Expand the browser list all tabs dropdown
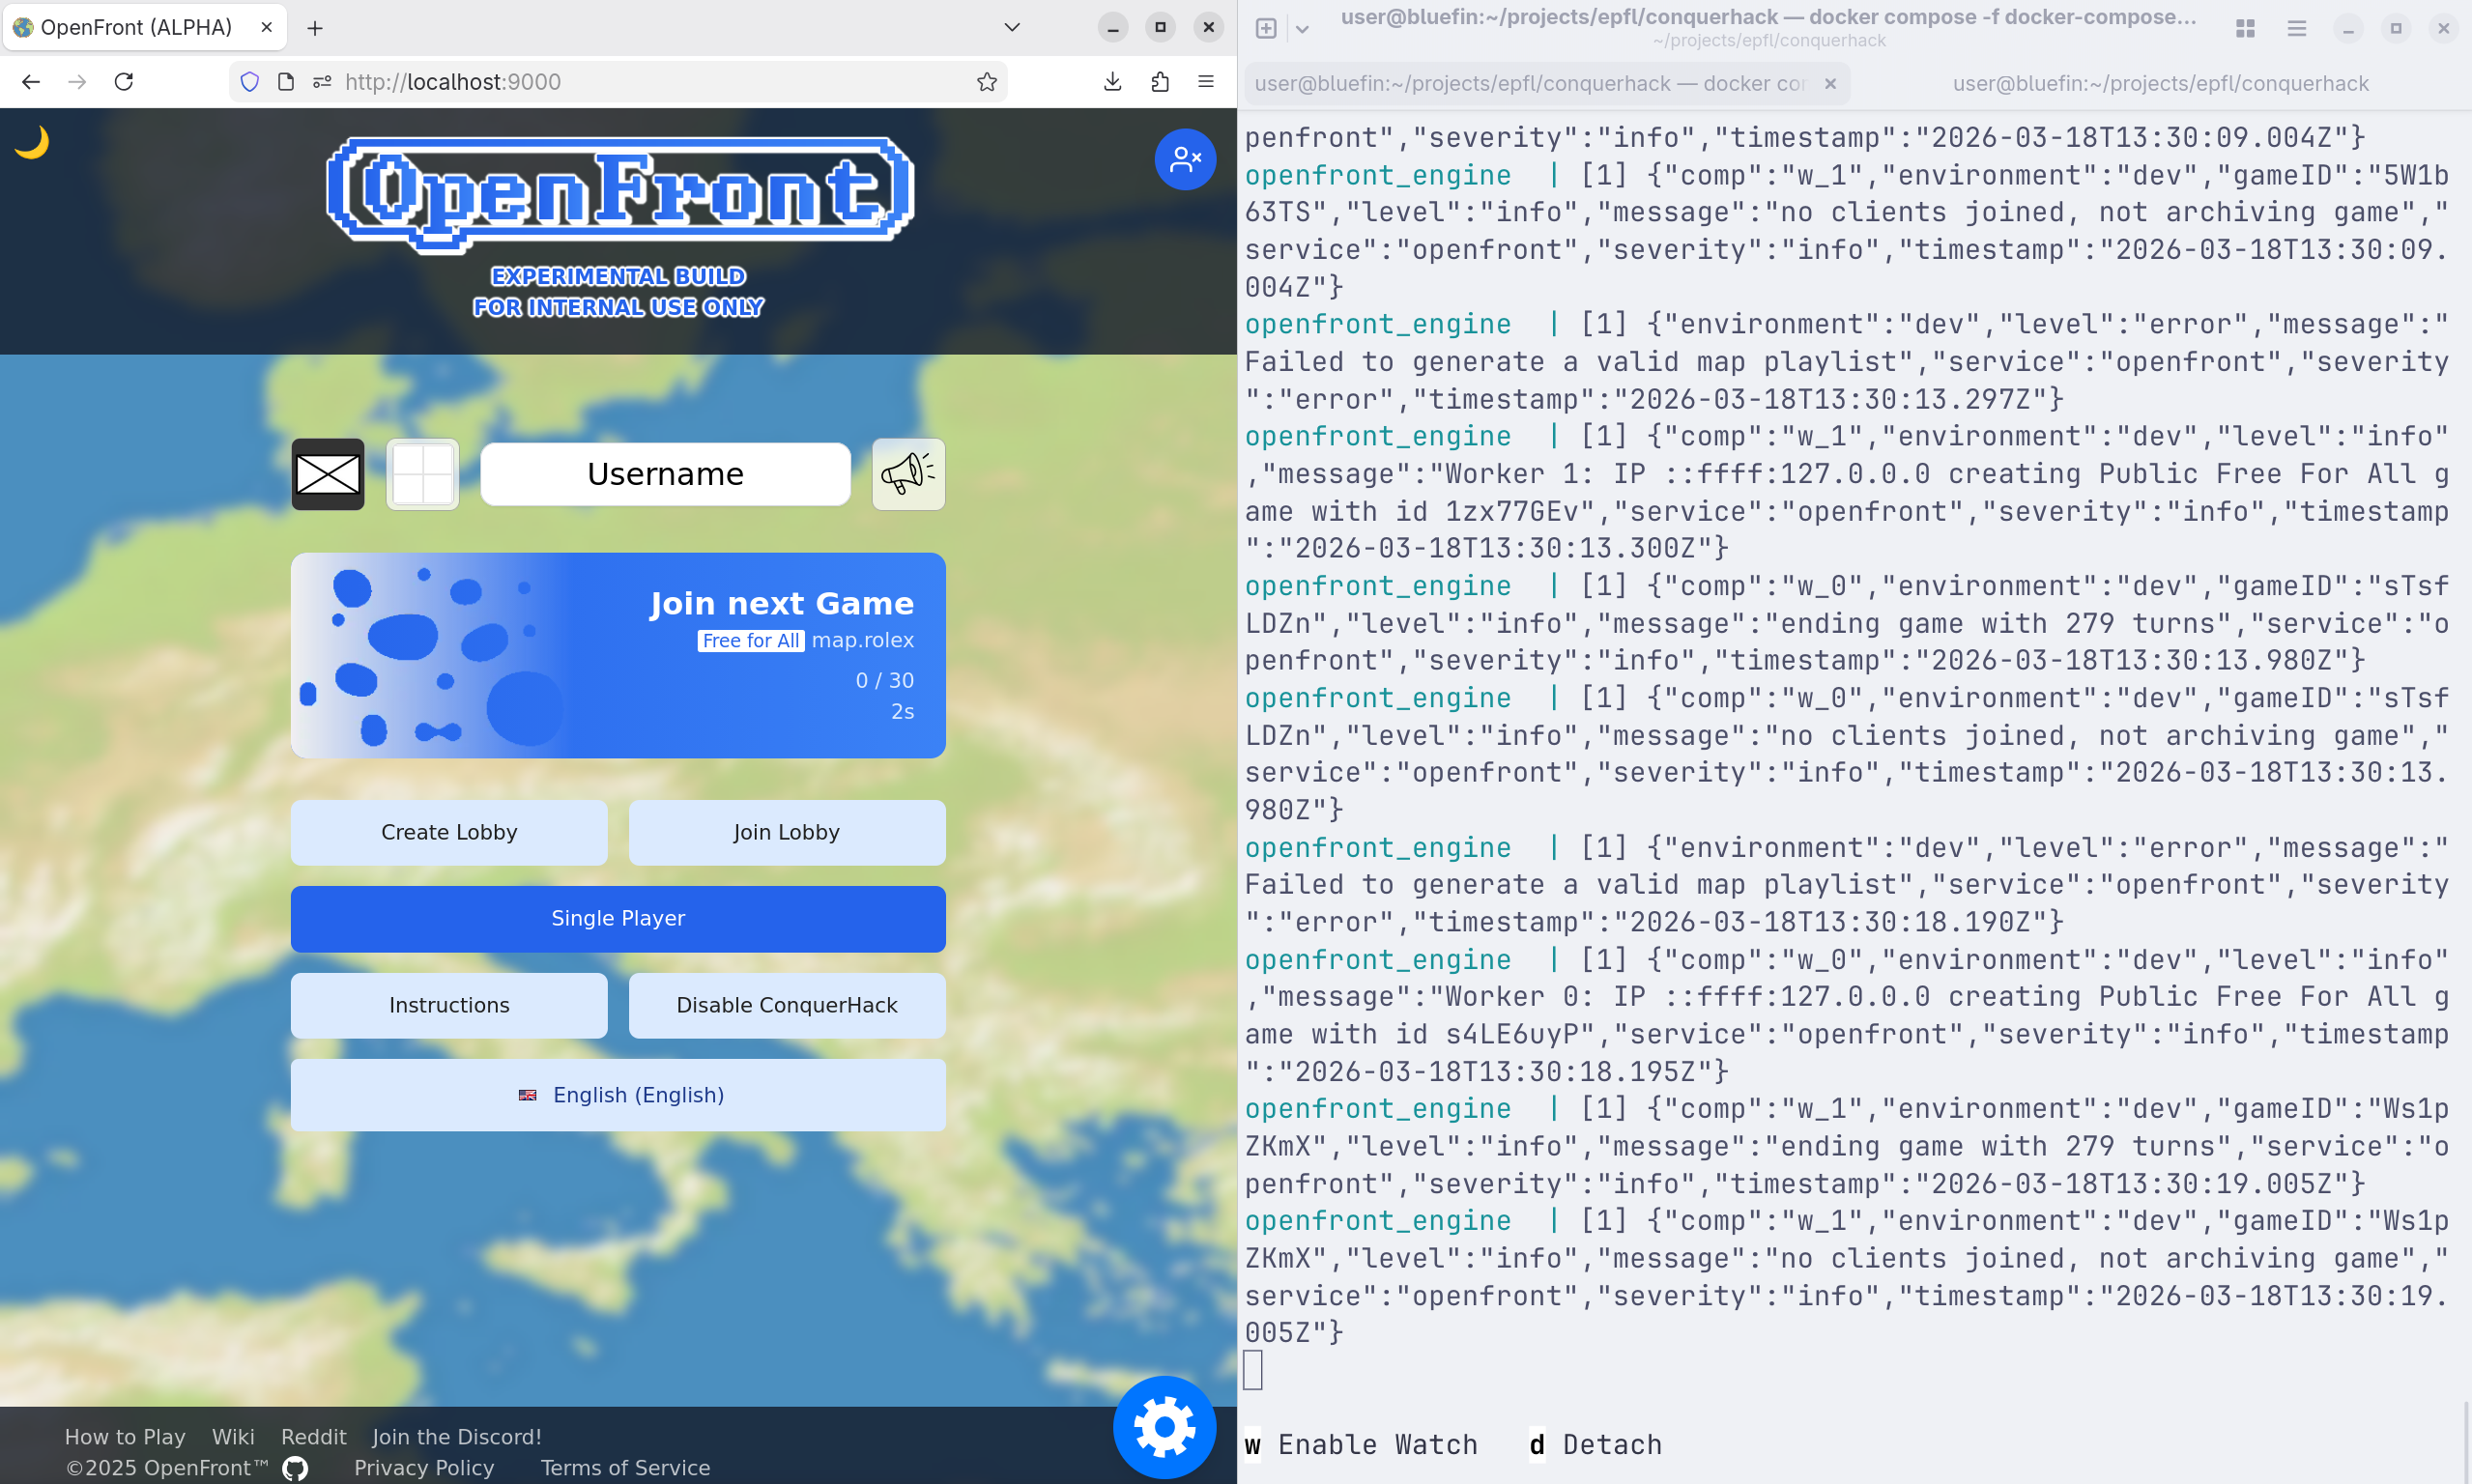 click(x=1012, y=27)
